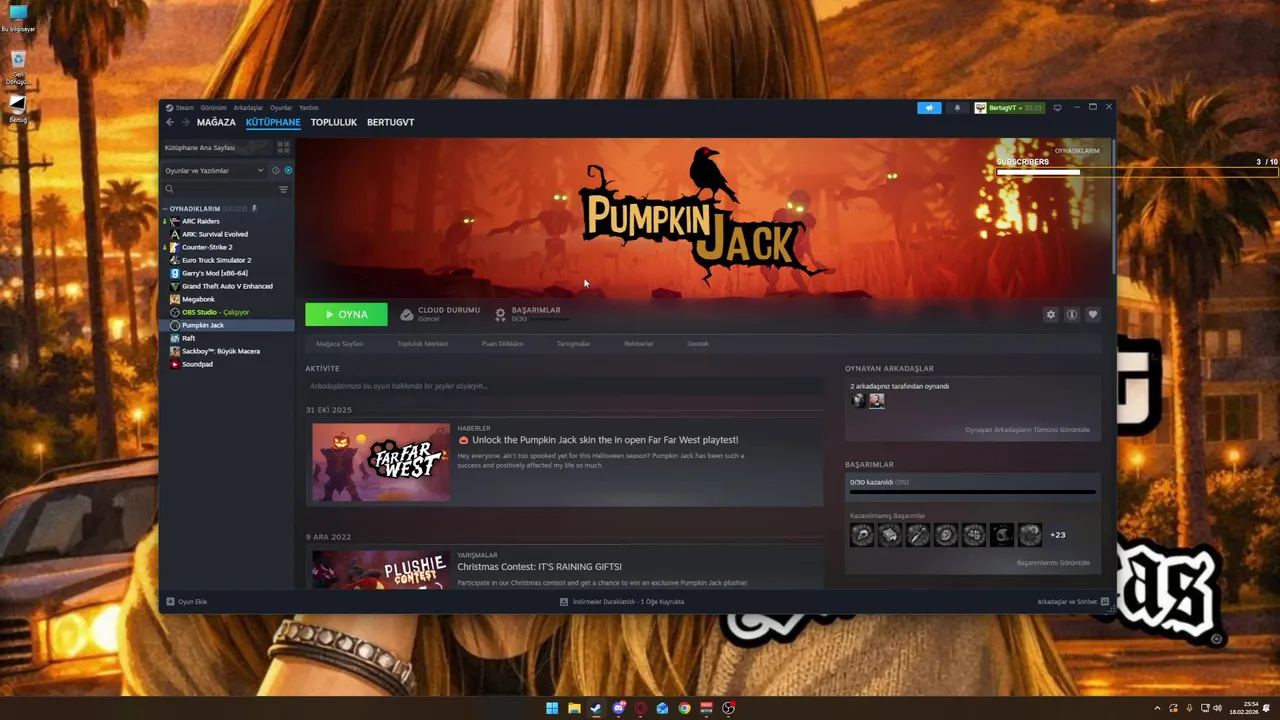Navigate forward with the right arrow
Screen dimensions: 1280x720
tap(185, 122)
